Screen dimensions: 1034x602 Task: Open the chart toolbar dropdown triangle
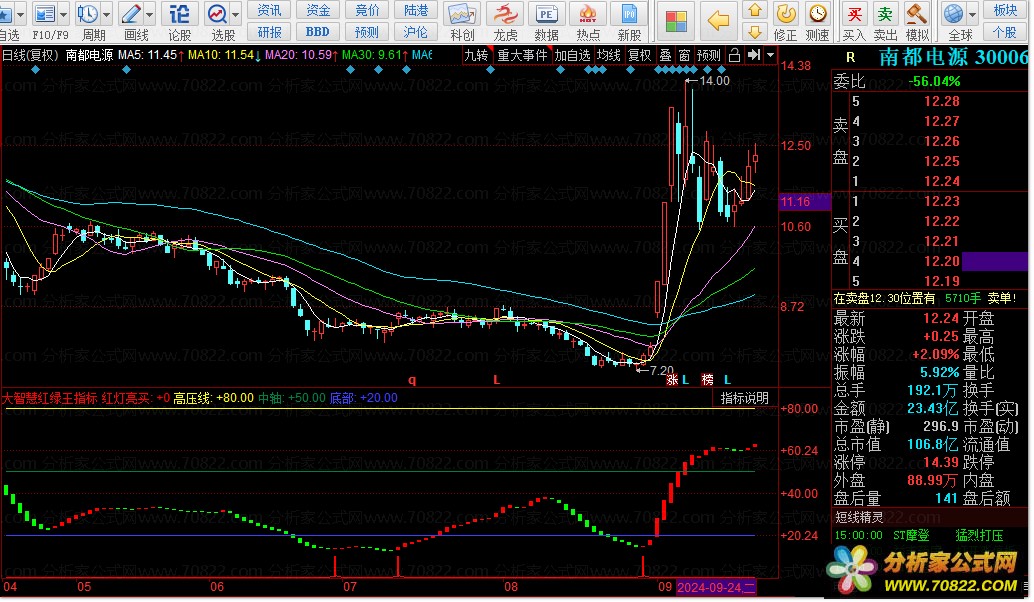(x=770, y=55)
